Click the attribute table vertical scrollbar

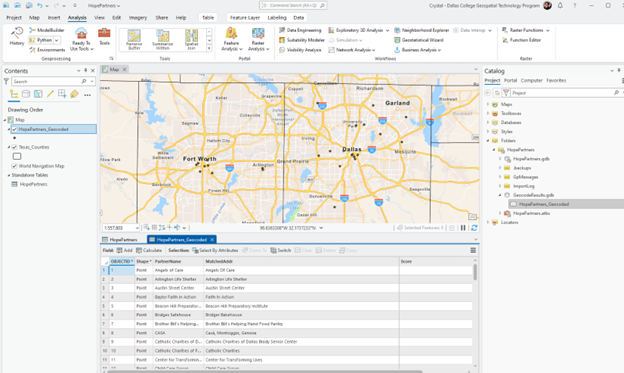coord(475,272)
